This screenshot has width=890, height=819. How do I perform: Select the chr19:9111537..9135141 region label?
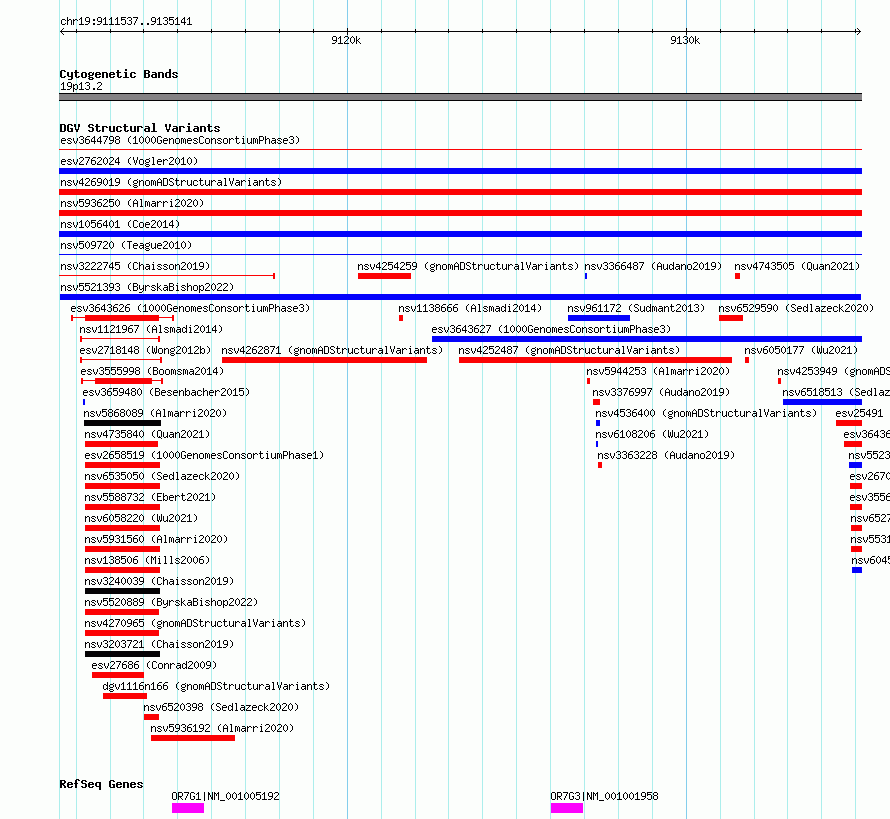coord(126,22)
